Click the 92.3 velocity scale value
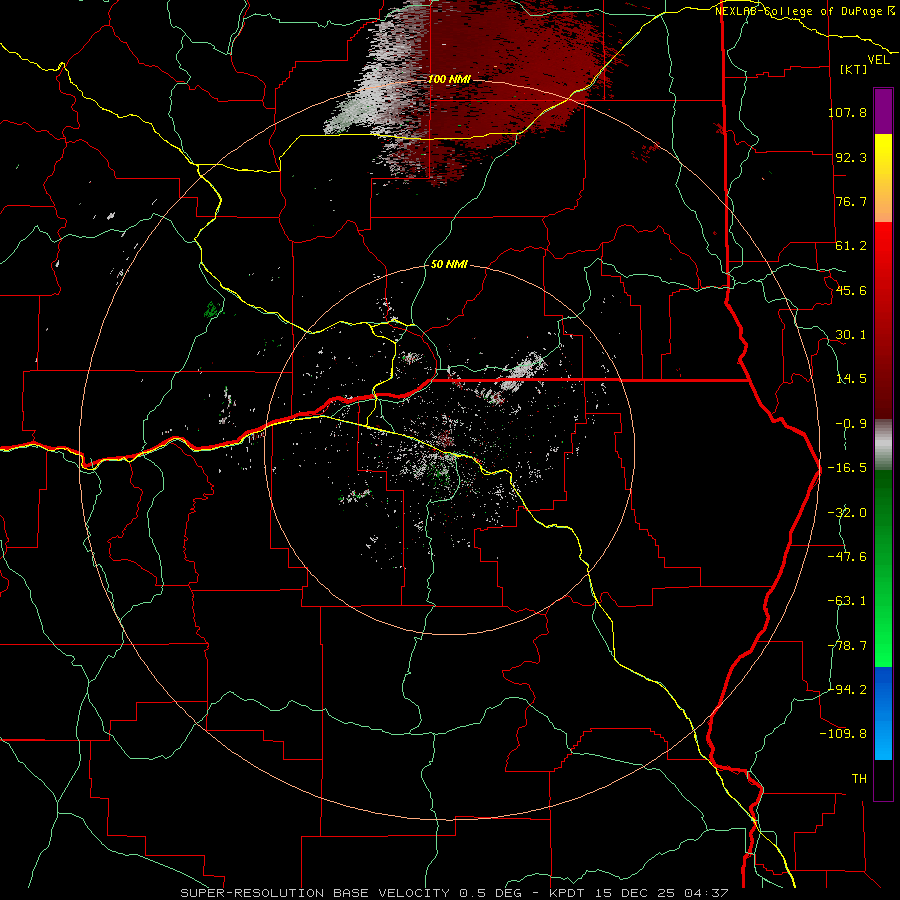 click(x=851, y=157)
